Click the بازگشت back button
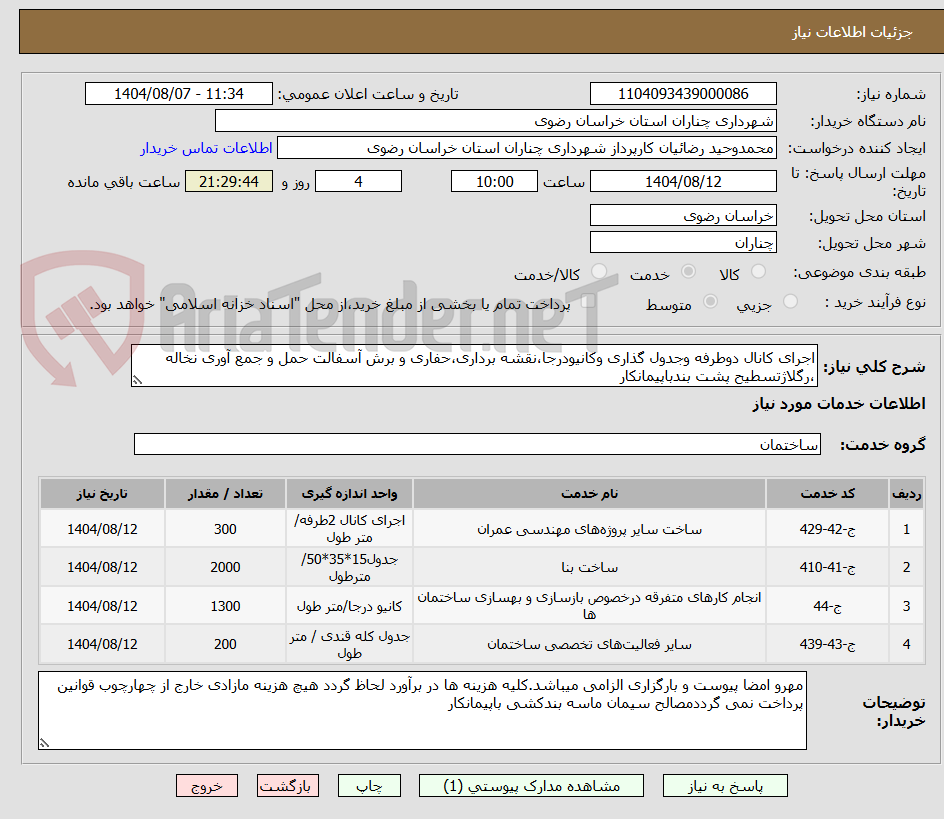Screen dimensions: 944x819 (288, 786)
